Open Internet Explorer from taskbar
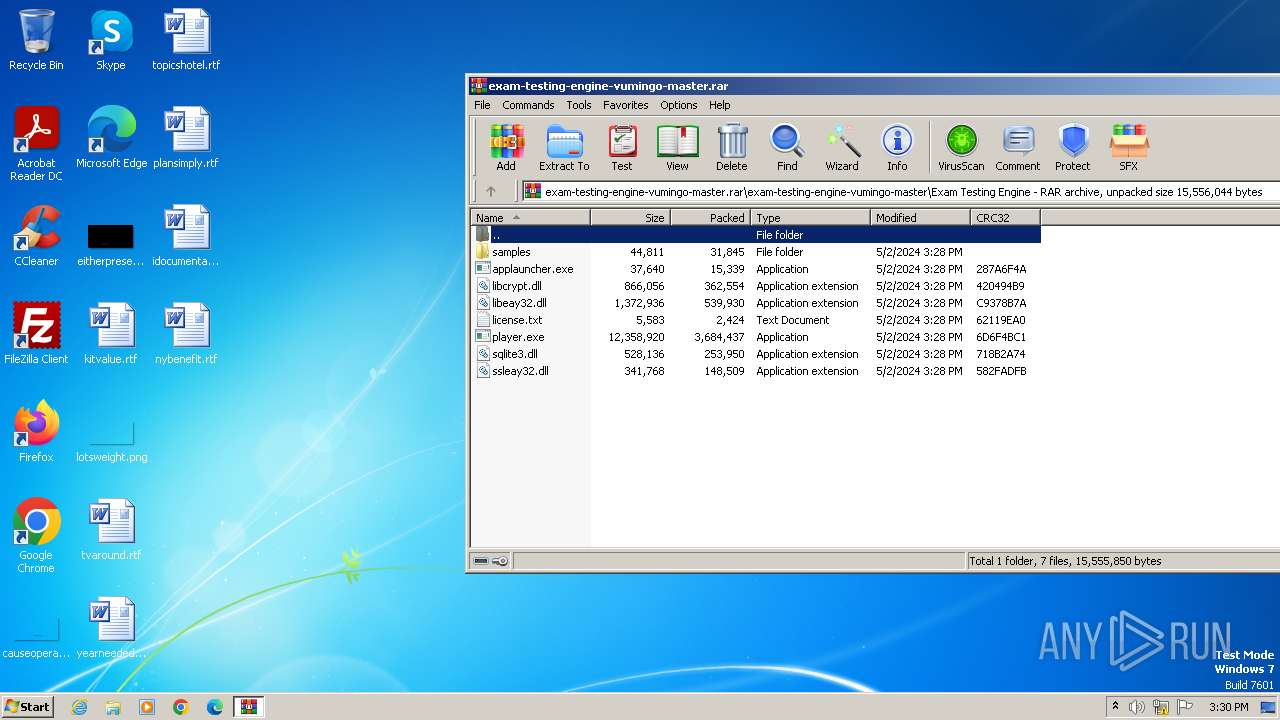The width and height of the screenshot is (1280, 720). pos(79,707)
